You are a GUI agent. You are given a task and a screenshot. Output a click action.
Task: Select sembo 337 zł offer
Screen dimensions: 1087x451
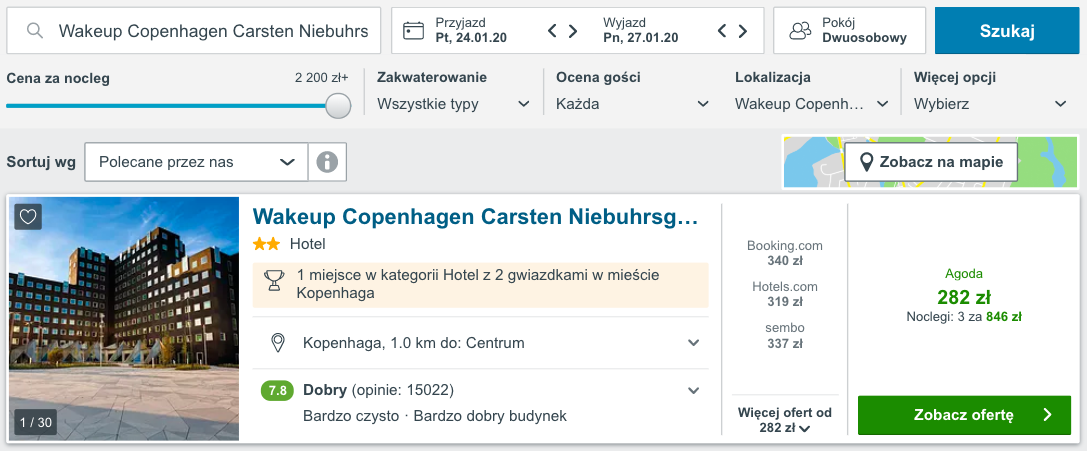[x=785, y=335]
